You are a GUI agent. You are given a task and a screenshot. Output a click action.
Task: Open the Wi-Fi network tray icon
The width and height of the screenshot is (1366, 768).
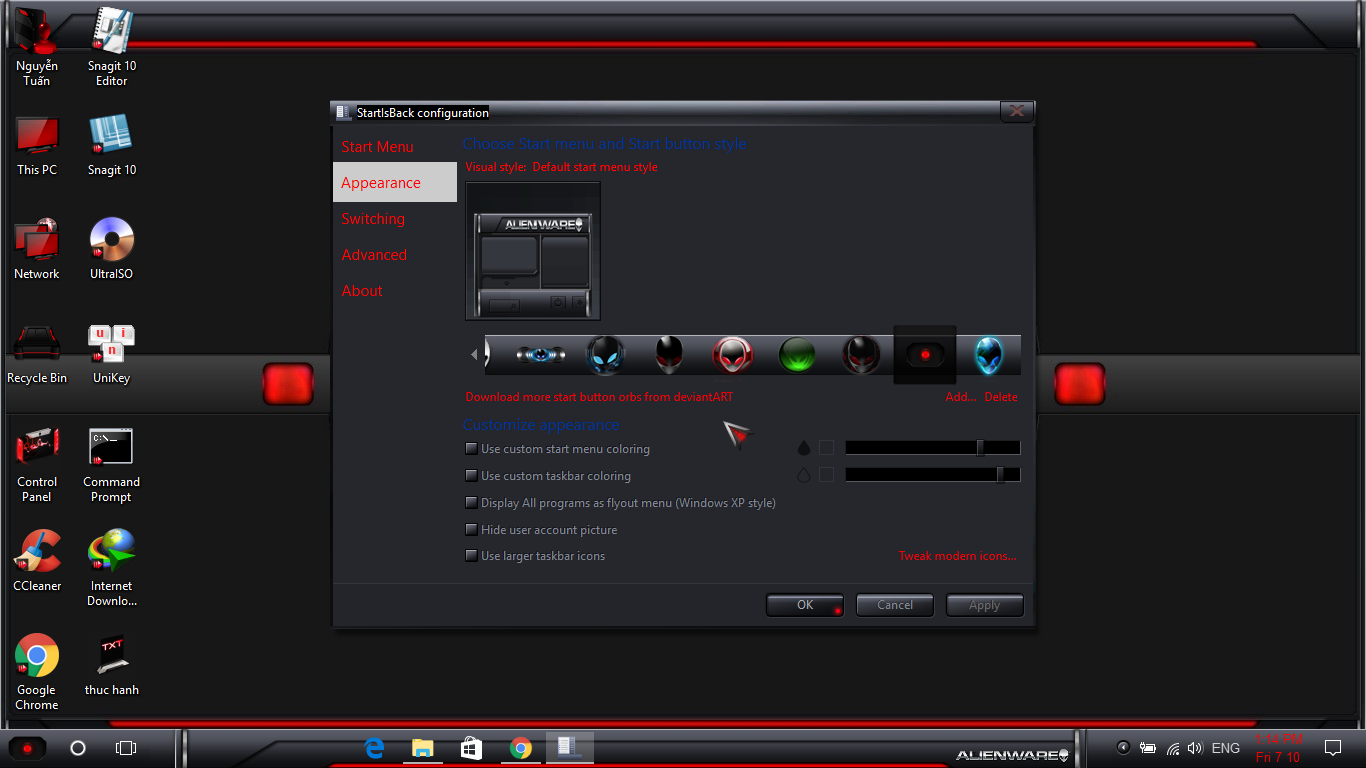[1172, 748]
